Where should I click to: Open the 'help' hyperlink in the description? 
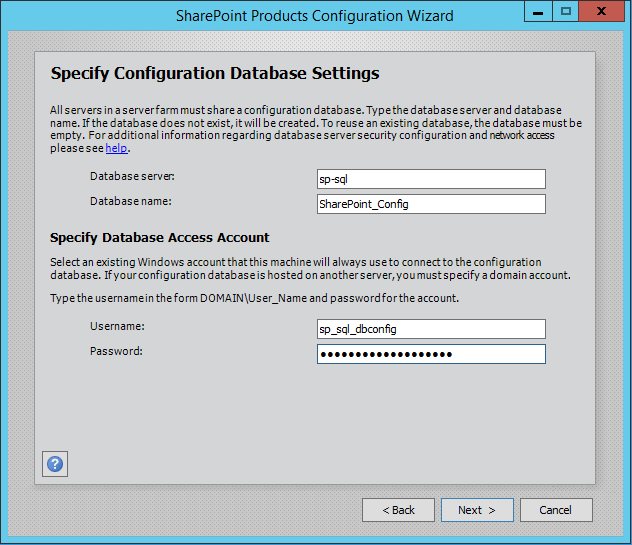coord(117,148)
